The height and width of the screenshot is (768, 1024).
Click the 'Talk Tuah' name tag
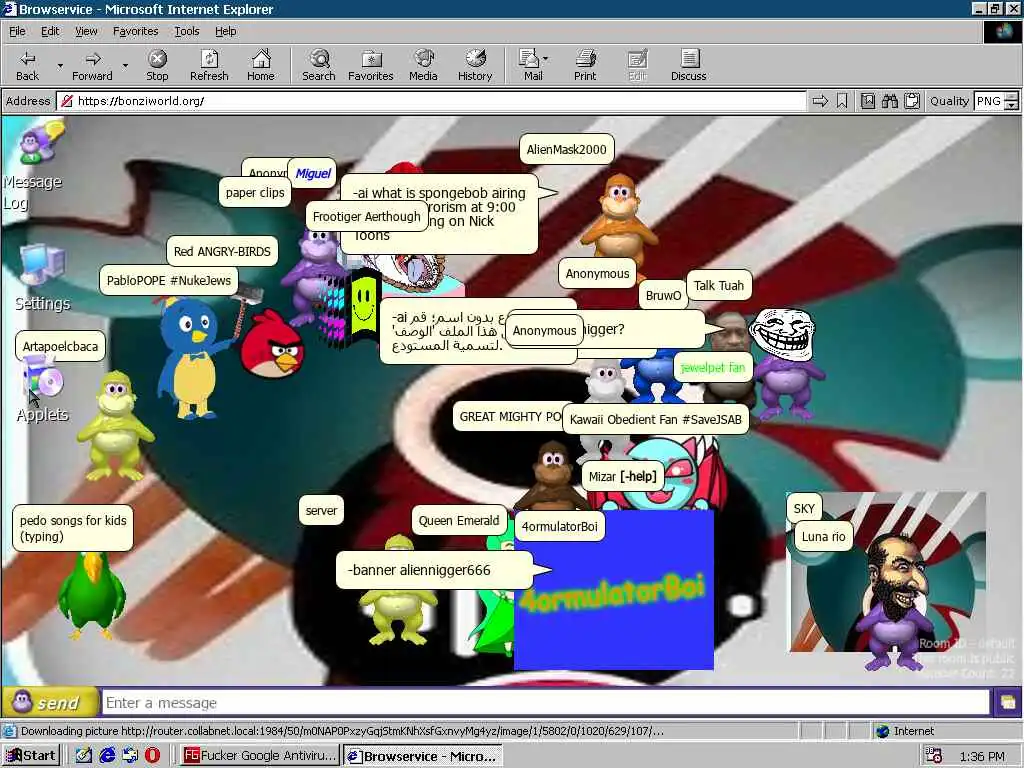[718, 285]
